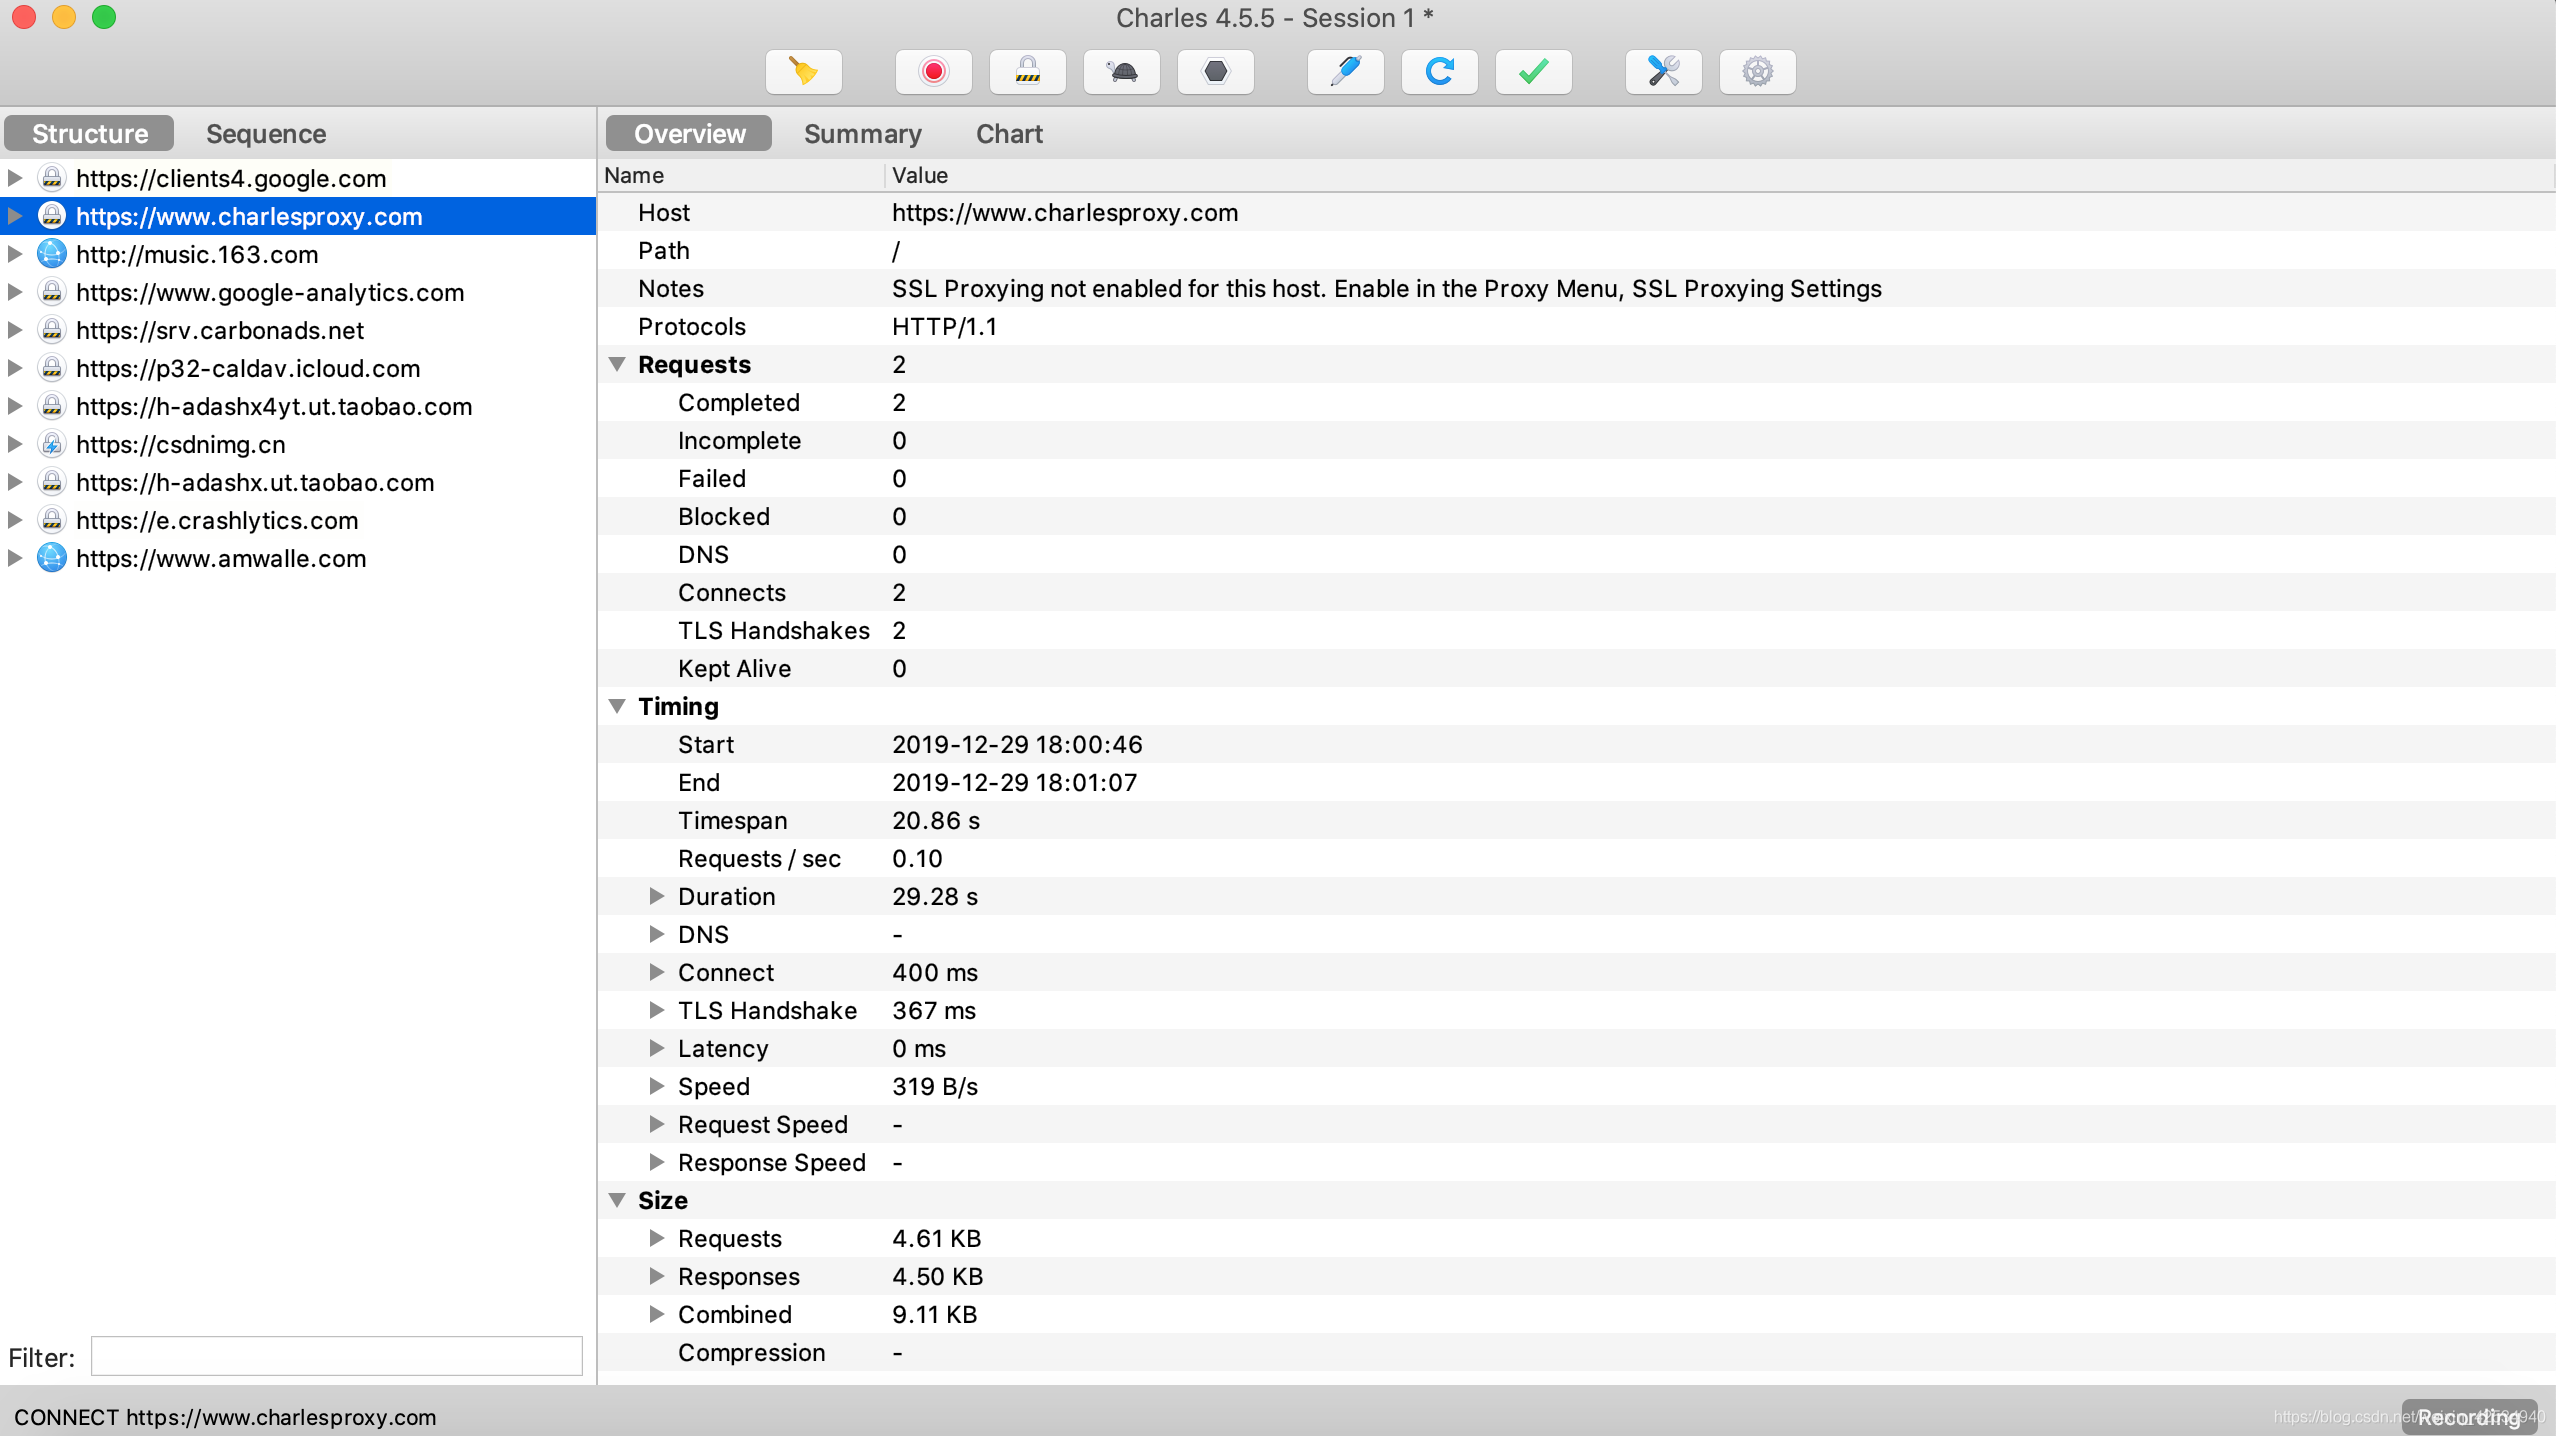Expand the www.google-analytics.com host node
The width and height of the screenshot is (2556, 1436).
15,292
